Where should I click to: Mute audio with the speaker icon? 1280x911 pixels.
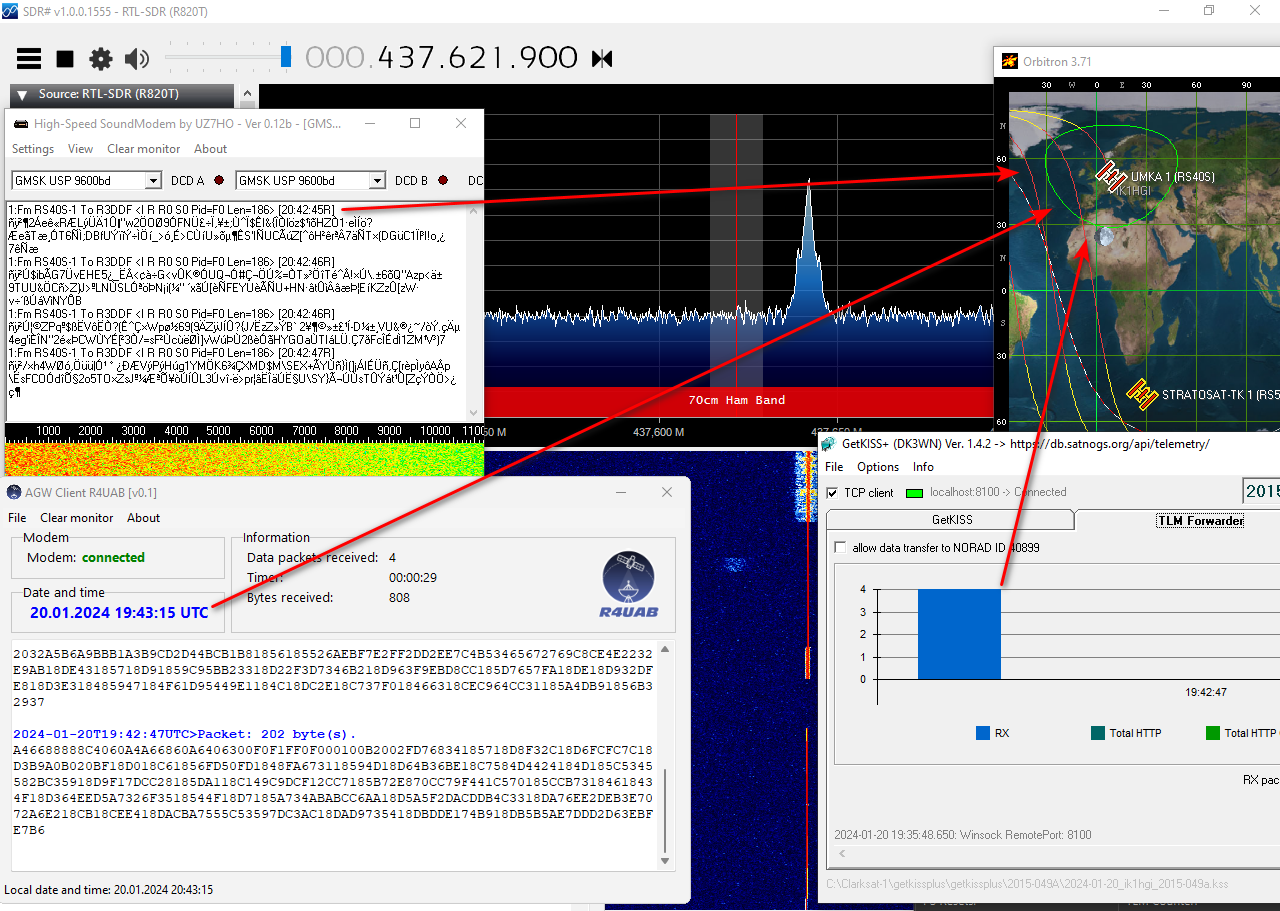[137, 59]
